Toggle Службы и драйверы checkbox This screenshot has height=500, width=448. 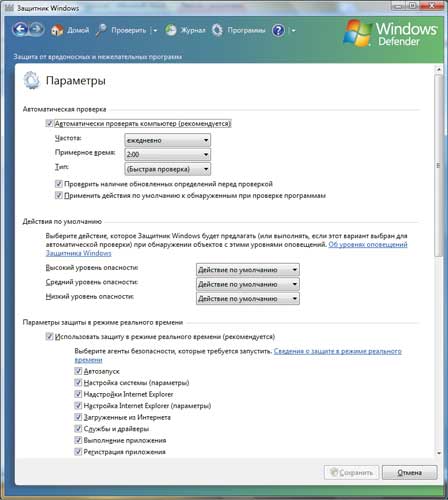pos(78,429)
